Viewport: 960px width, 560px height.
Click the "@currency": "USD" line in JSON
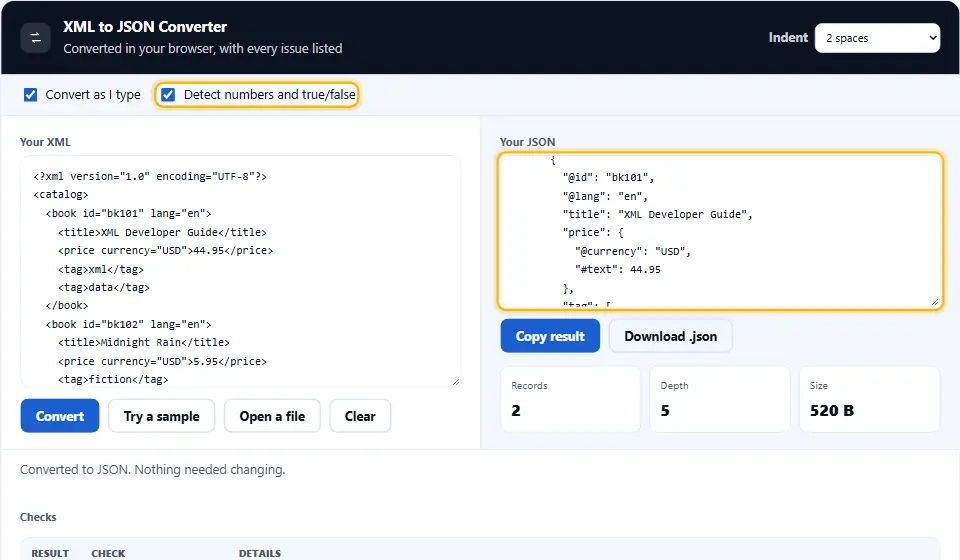click(633, 252)
